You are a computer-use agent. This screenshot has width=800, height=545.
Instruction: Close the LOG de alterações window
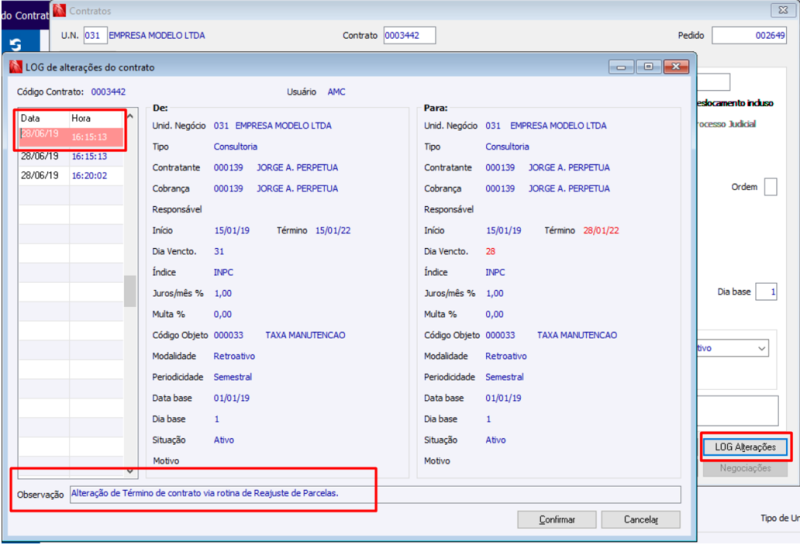tap(676, 67)
